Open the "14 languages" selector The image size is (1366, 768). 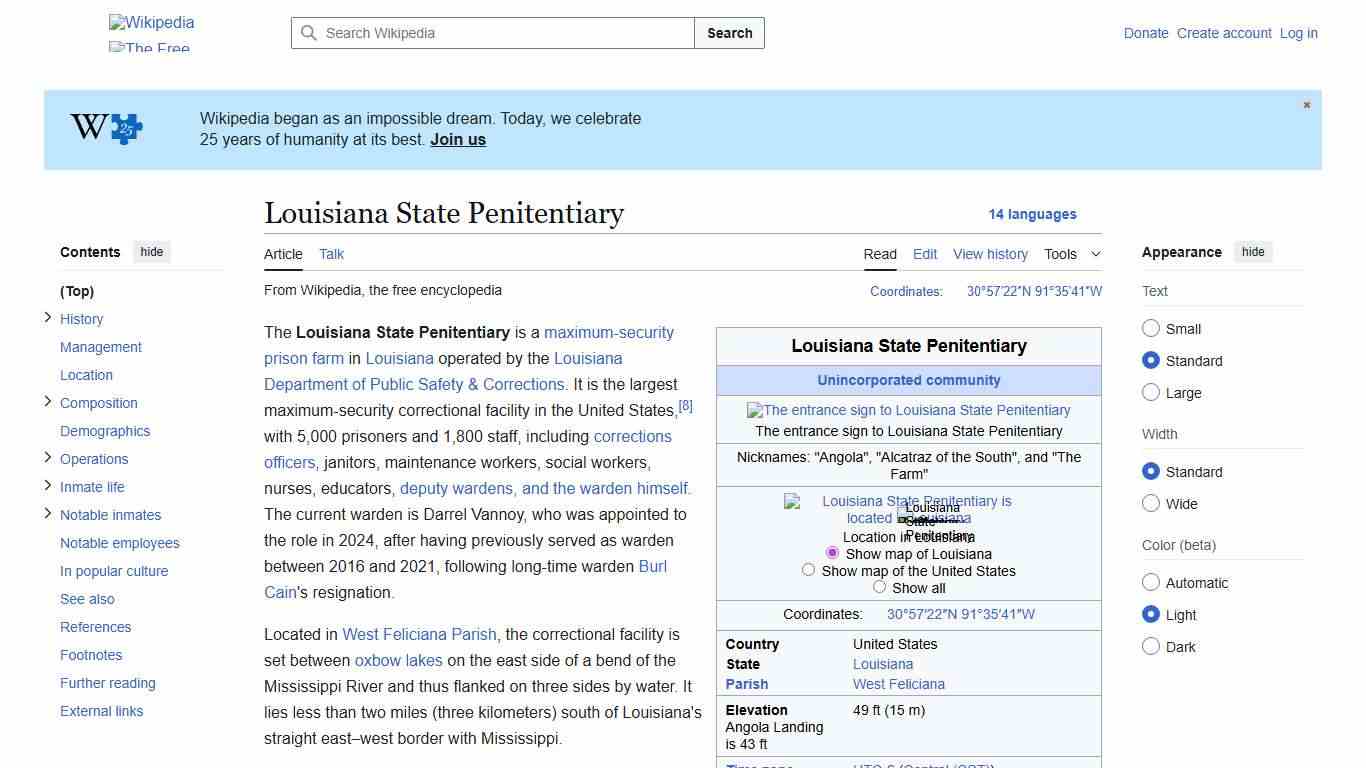(1033, 214)
